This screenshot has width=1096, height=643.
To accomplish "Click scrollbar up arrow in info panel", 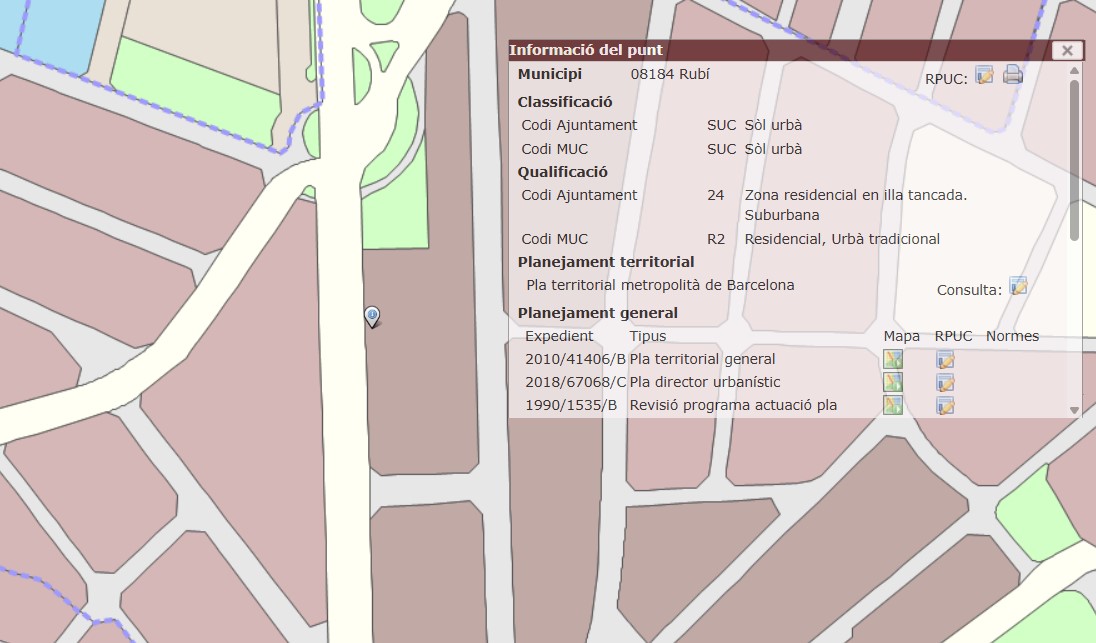I will tap(1075, 70).
